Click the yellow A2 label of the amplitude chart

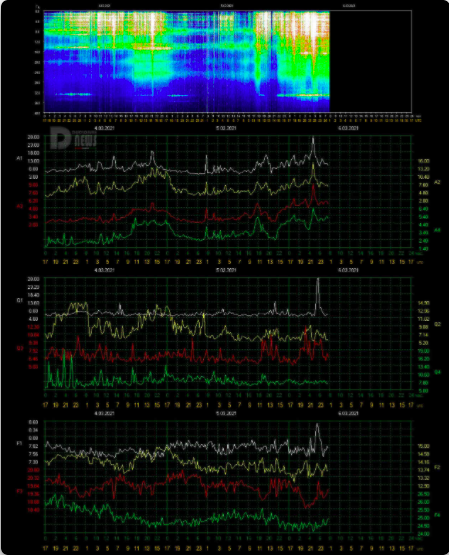click(437, 182)
